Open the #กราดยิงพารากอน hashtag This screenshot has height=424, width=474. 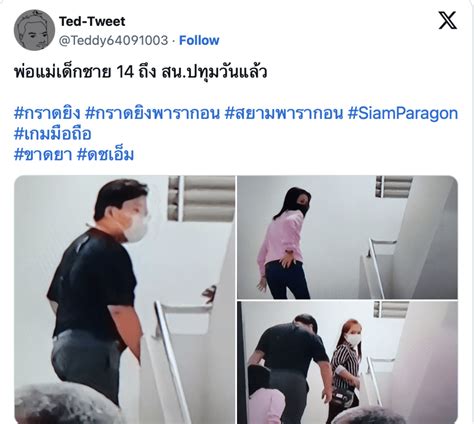coord(152,113)
